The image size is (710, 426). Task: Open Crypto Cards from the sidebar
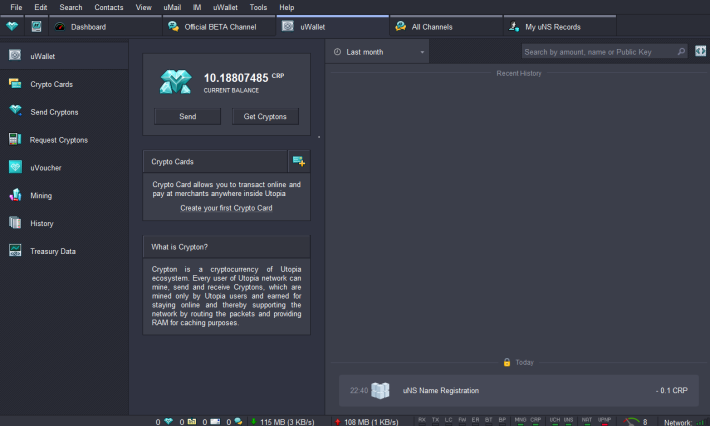[64, 84]
